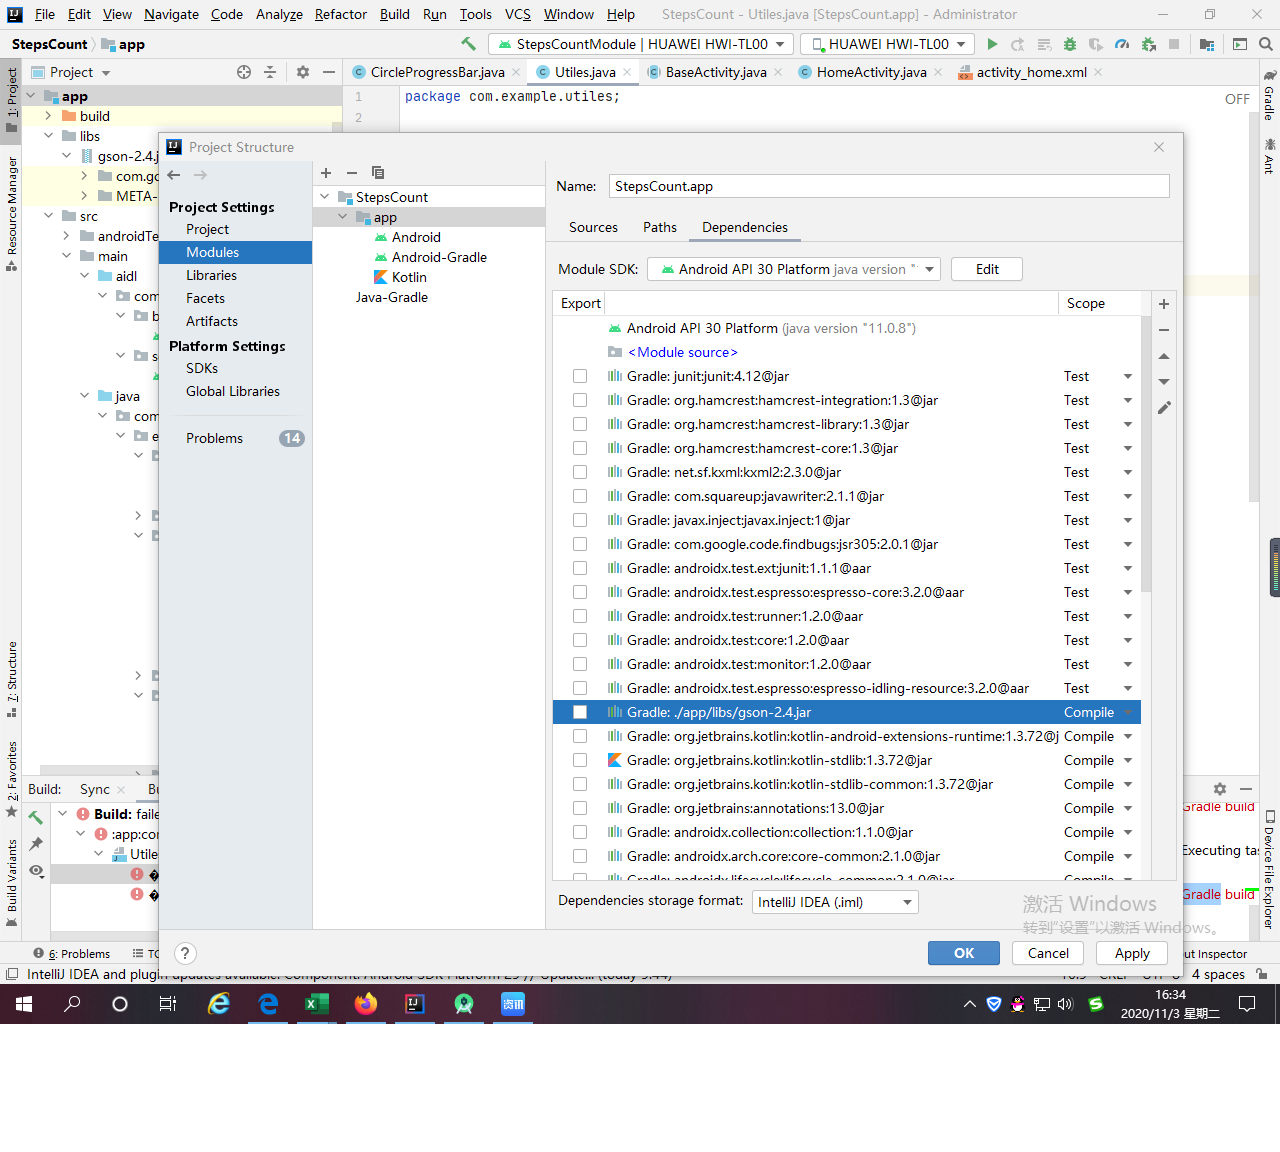
Task: Click the help question mark button
Action: (185, 953)
